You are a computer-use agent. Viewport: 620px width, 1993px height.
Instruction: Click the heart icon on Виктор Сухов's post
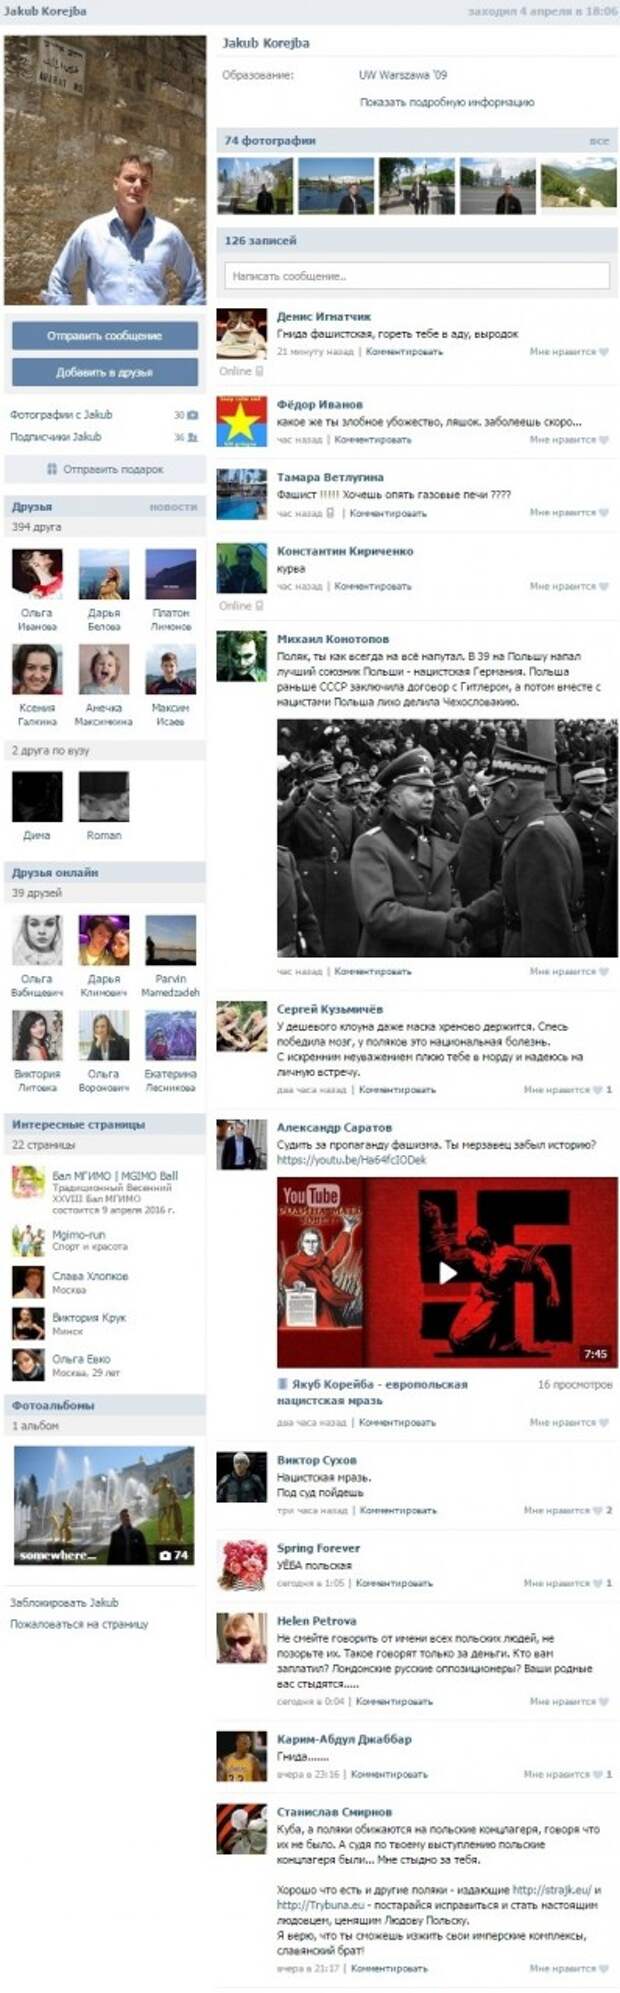(x=597, y=1510)
